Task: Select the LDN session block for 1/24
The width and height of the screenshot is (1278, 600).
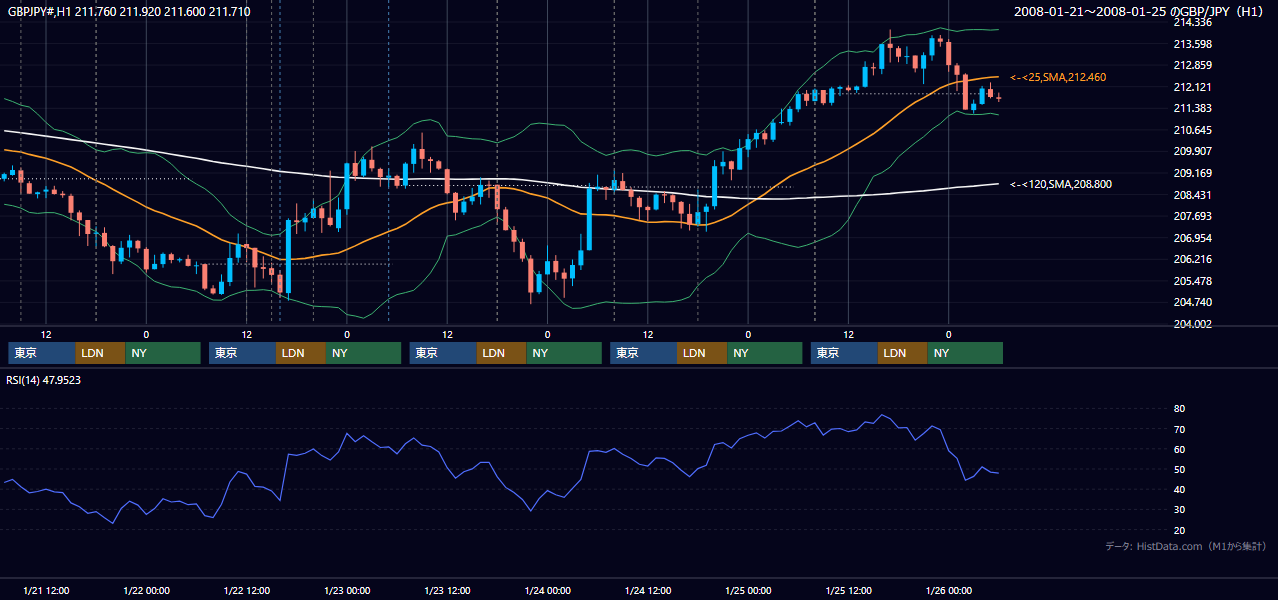Action: tap(702, 353)
